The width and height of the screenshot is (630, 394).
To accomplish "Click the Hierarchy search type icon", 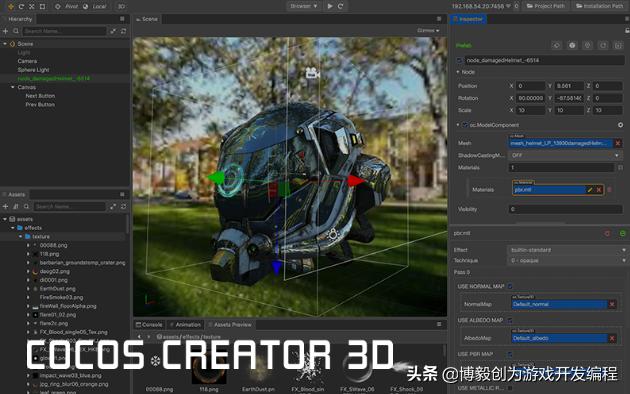I will [x=16, y=31].
